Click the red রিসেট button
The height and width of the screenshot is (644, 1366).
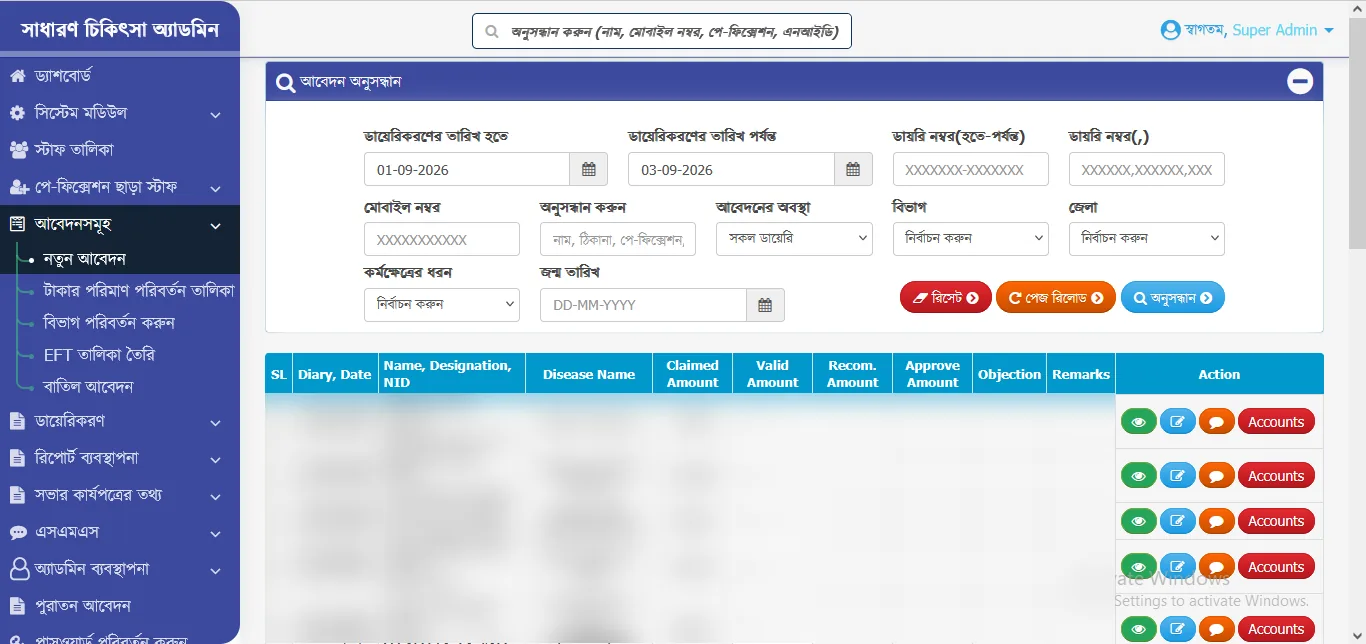[946, 298]
